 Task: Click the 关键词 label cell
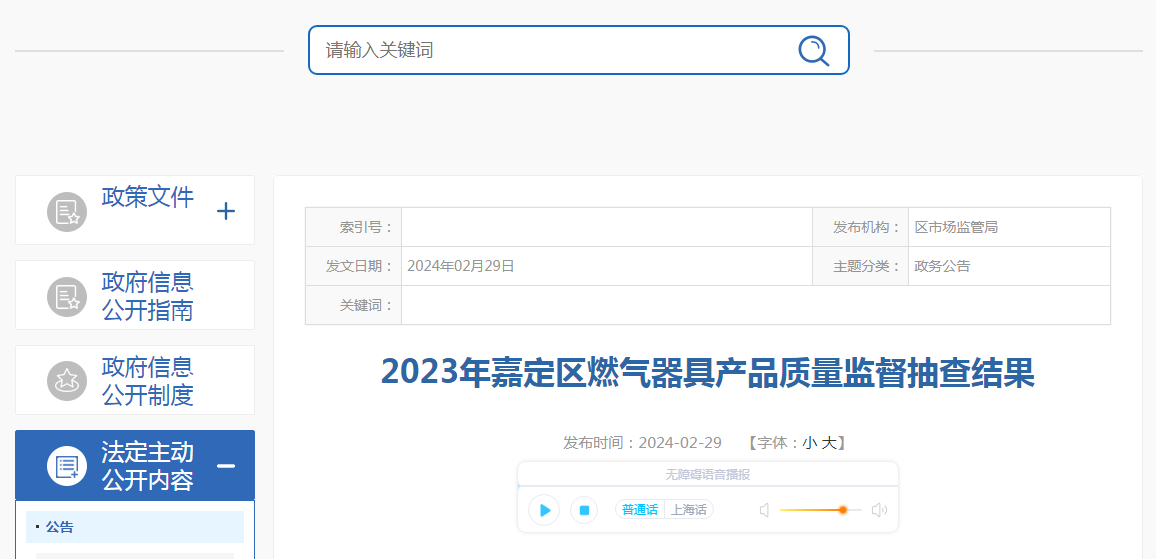354,305
